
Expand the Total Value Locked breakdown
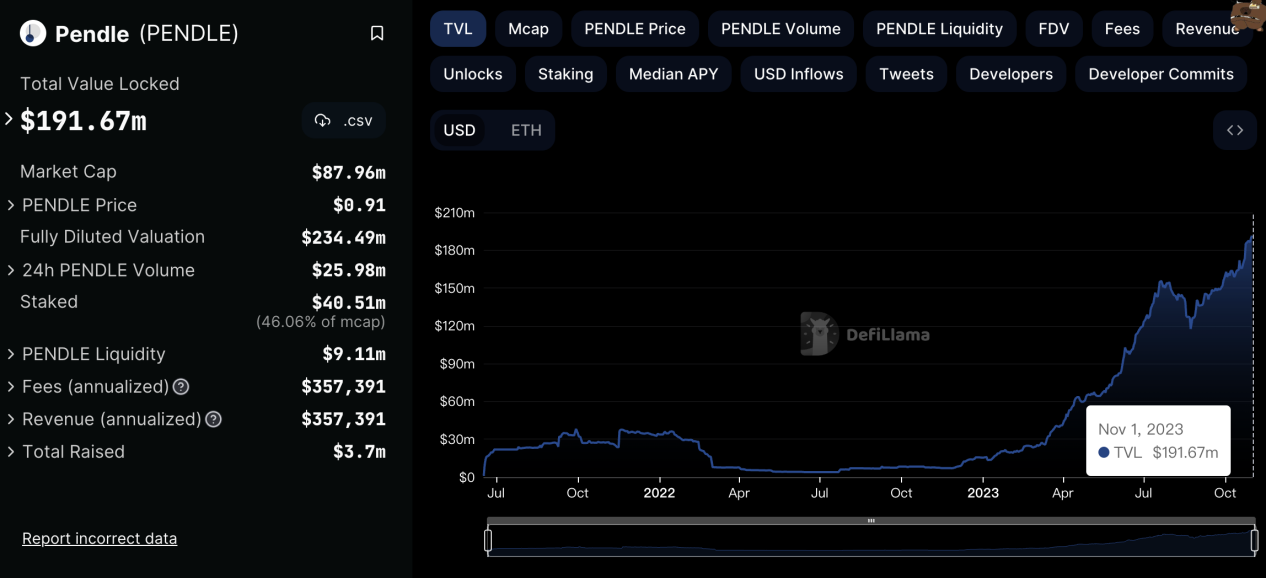coord(8,119)
